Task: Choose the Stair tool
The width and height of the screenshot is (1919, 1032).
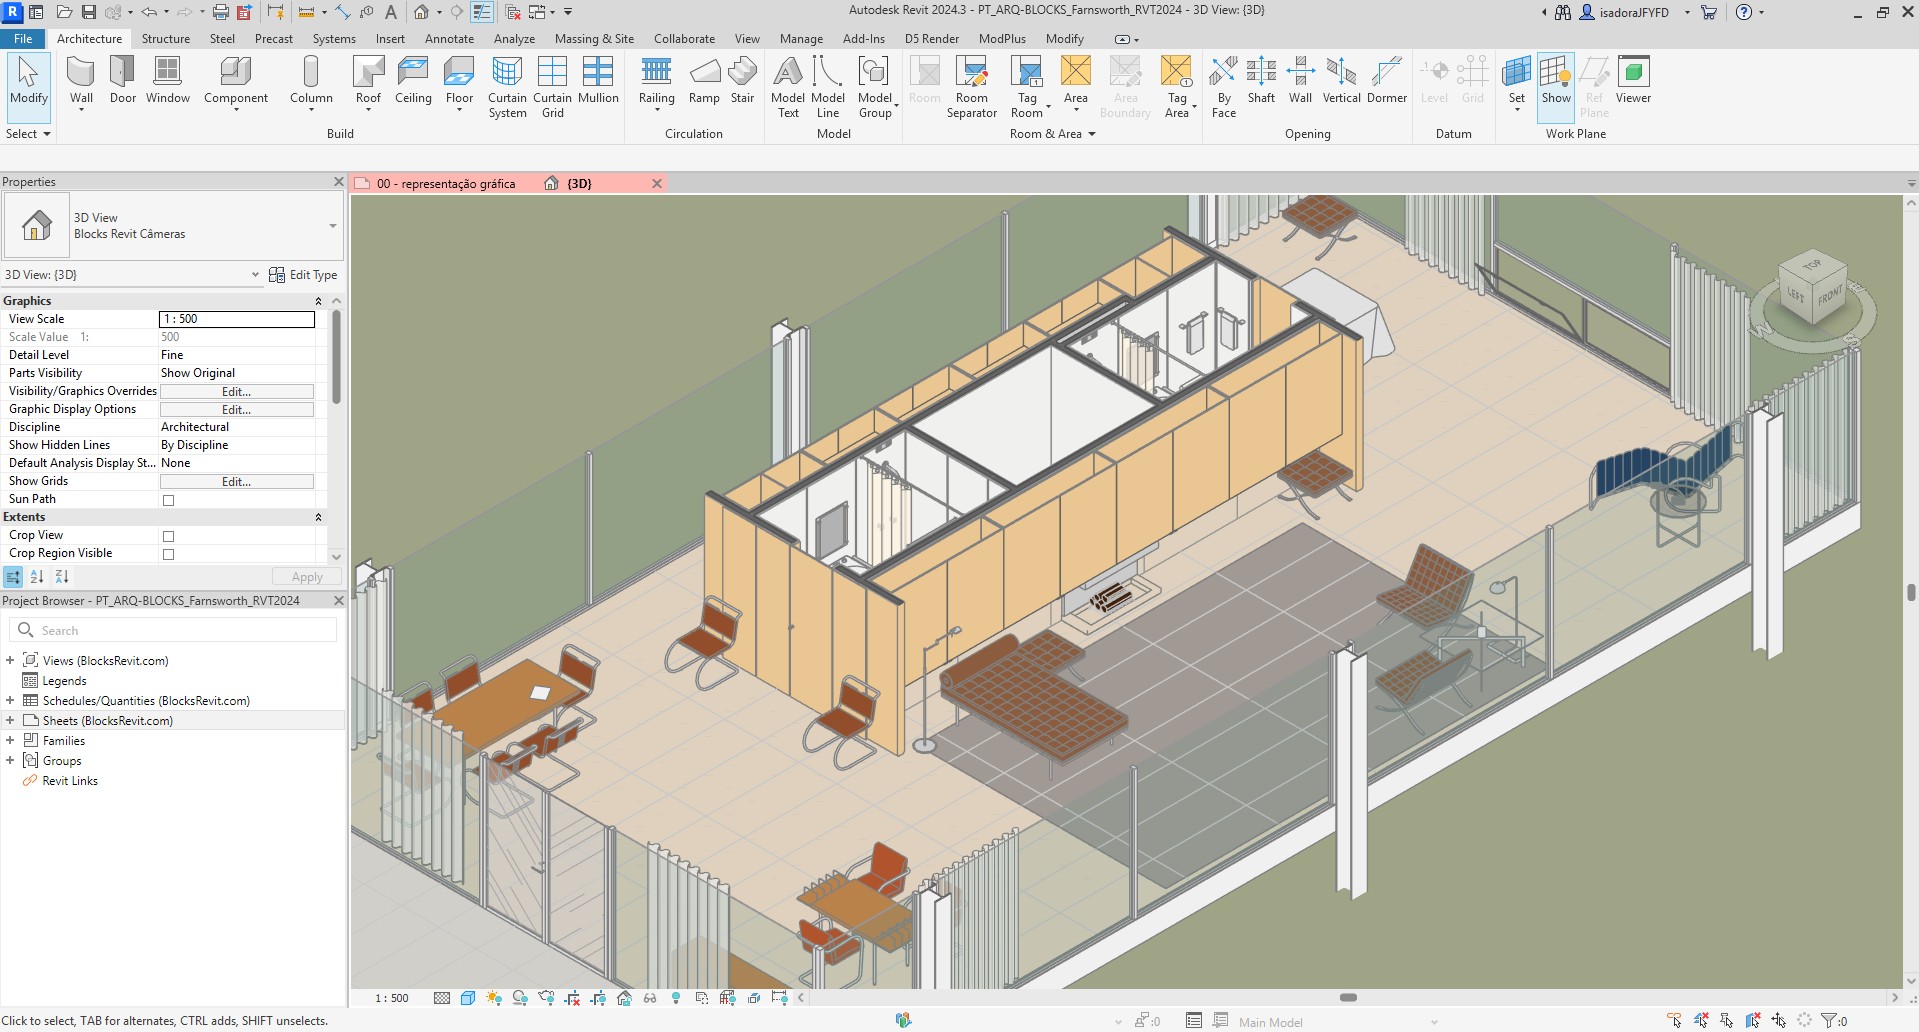Action: (x=742, y=80)
